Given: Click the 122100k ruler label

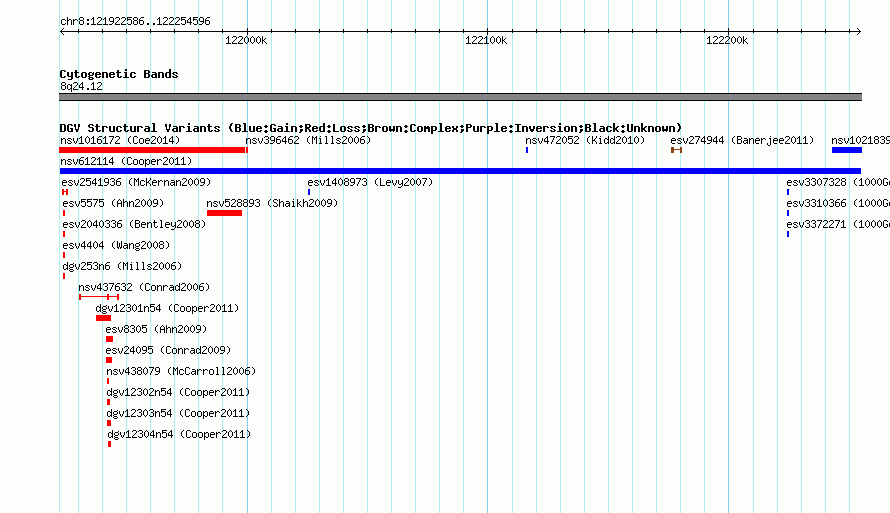Looking at the screenshot, I should pos(486,40).
